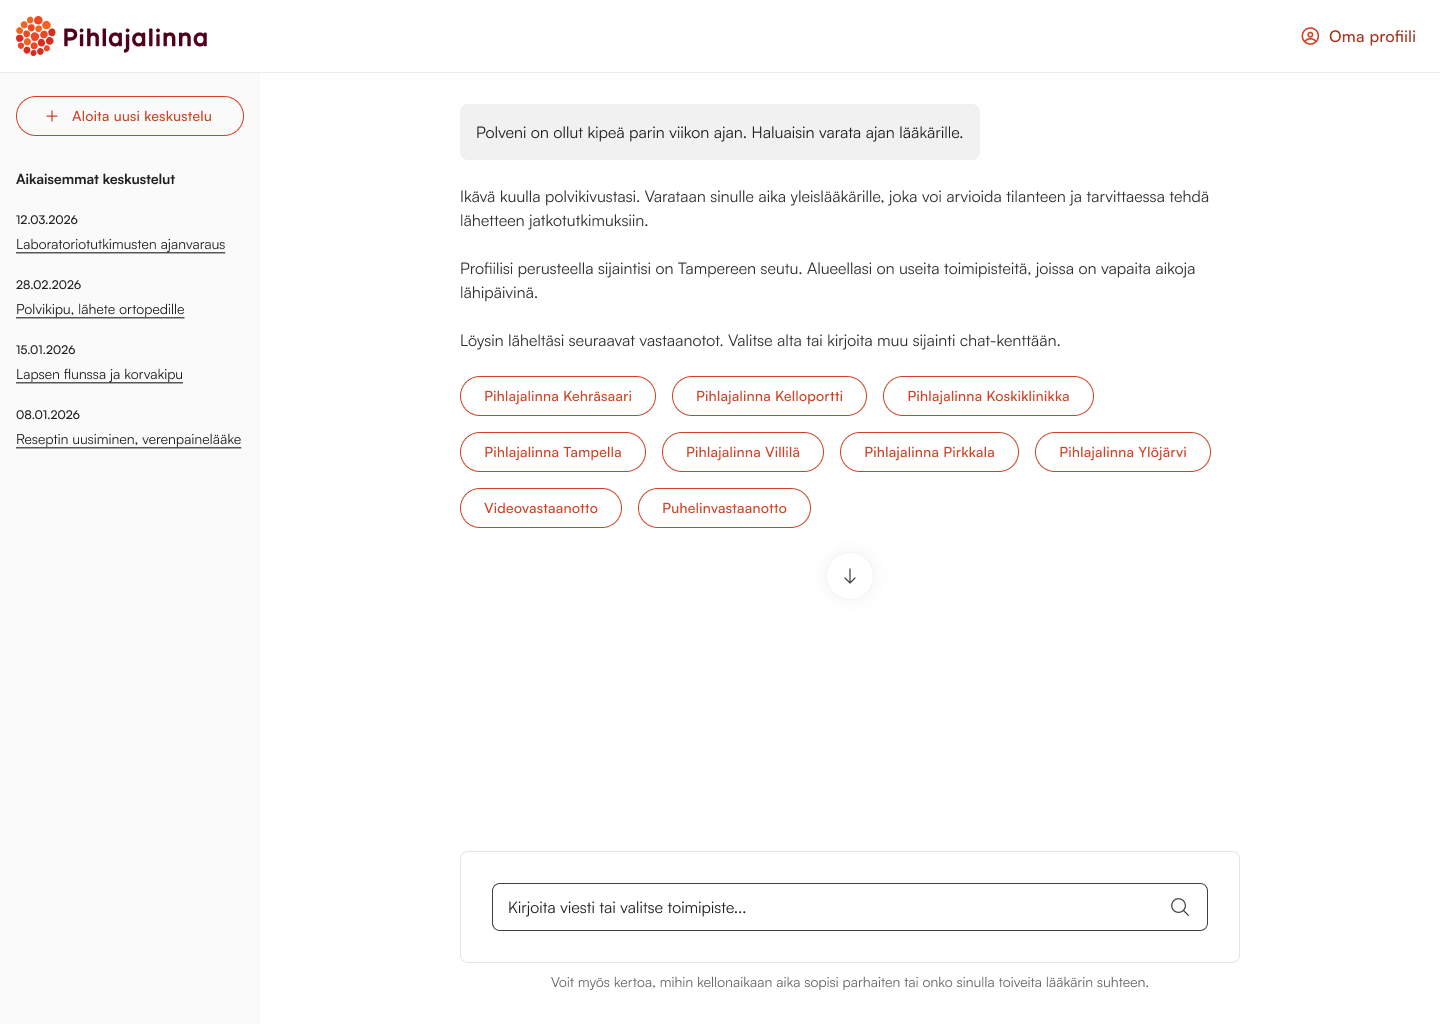
Task: Select Pihlajalinna Pirkkala location
Action: pos(929,452)
